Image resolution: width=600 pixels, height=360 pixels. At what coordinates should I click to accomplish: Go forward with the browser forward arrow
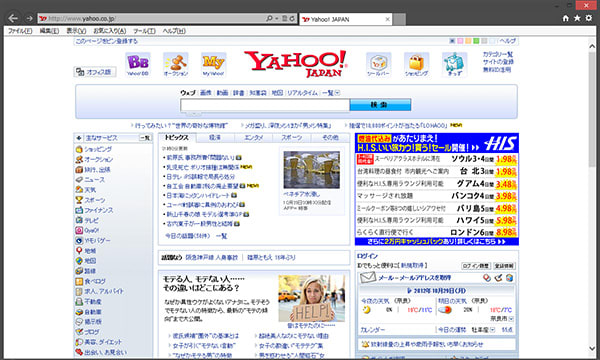[x=29, y=18]
